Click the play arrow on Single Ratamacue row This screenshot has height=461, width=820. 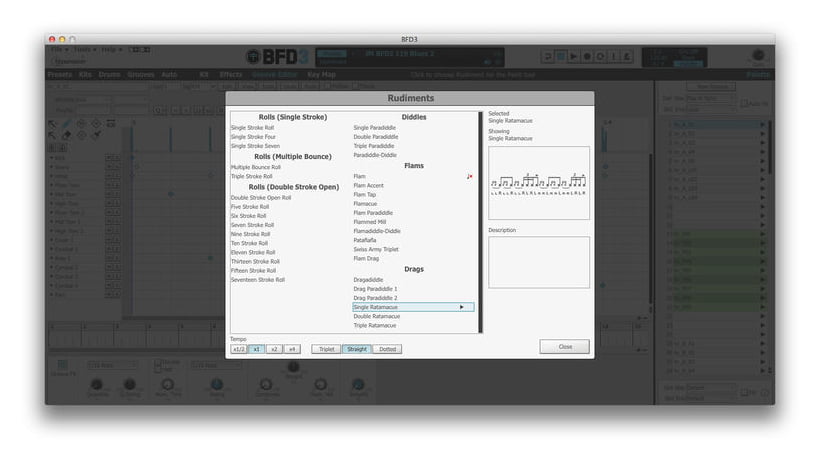pos(461,307)
